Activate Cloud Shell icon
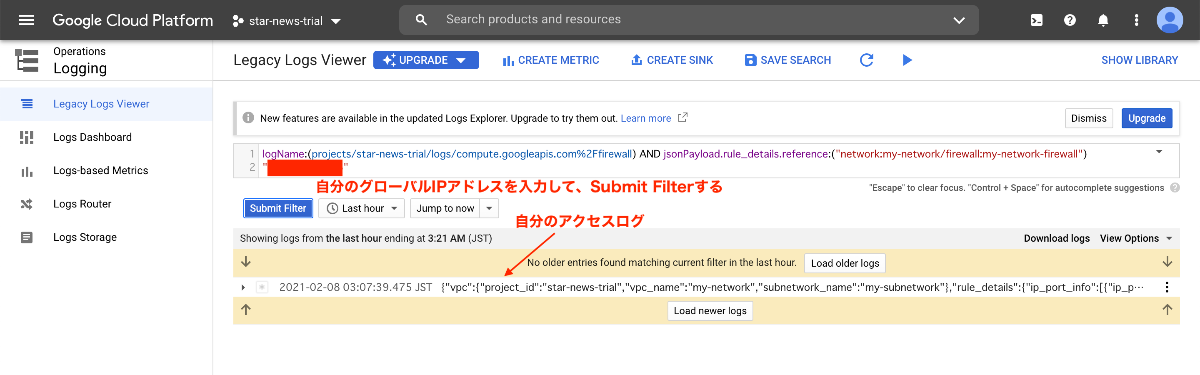 pyautogui.click(x=1038, y=20)
